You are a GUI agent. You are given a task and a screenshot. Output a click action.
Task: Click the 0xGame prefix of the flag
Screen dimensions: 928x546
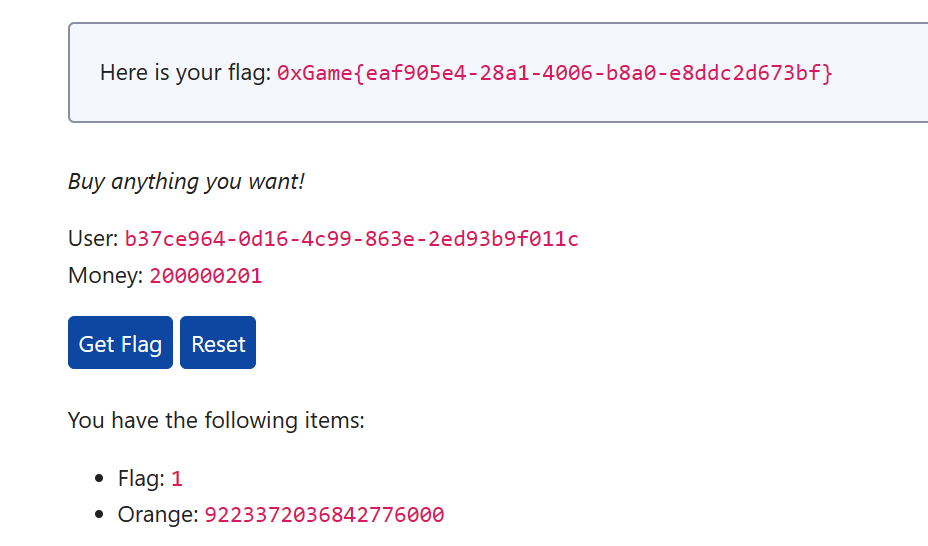tap(315, 73)
